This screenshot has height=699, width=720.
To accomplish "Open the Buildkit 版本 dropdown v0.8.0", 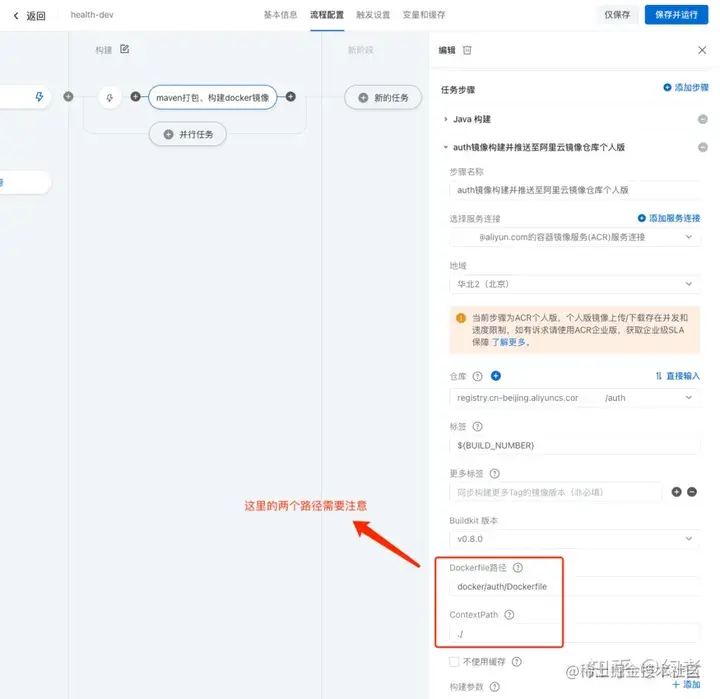I will click(x=574, y=539).
